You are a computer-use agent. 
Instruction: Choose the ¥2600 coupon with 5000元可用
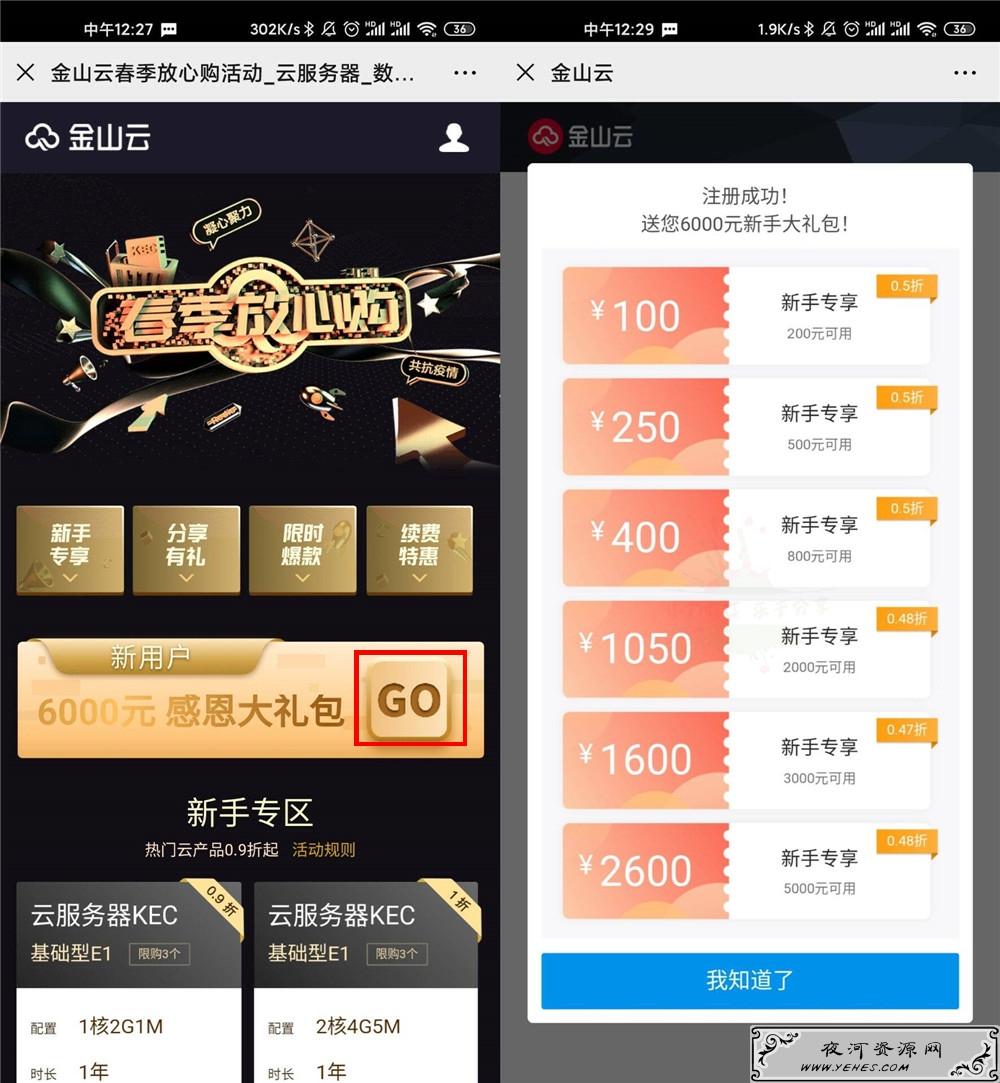click(x=747, y=871)
